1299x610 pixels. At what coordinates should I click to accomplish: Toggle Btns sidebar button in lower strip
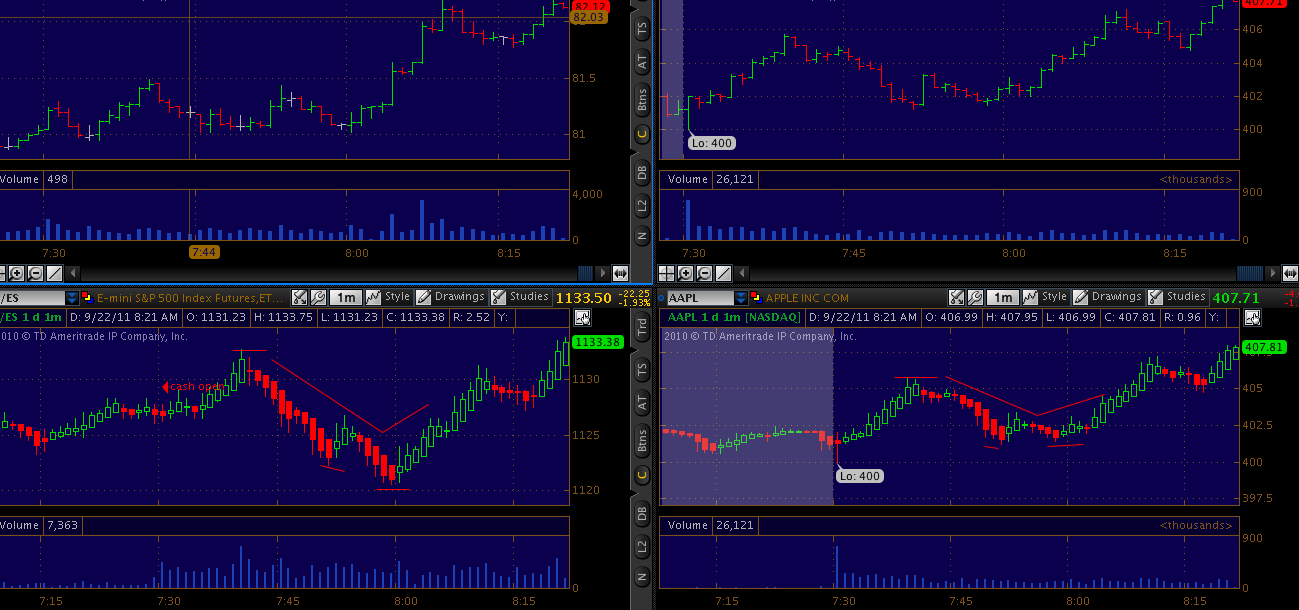click(642, 440)
